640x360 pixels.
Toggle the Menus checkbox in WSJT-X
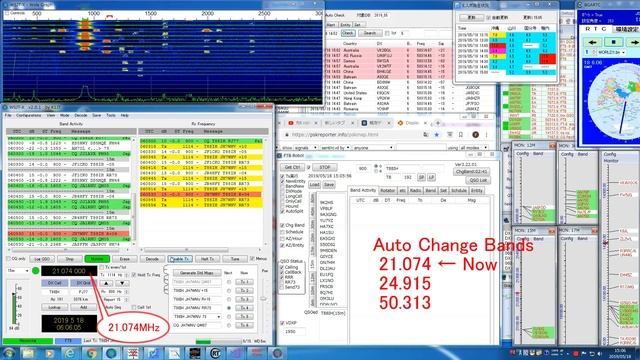coord(252,259)
